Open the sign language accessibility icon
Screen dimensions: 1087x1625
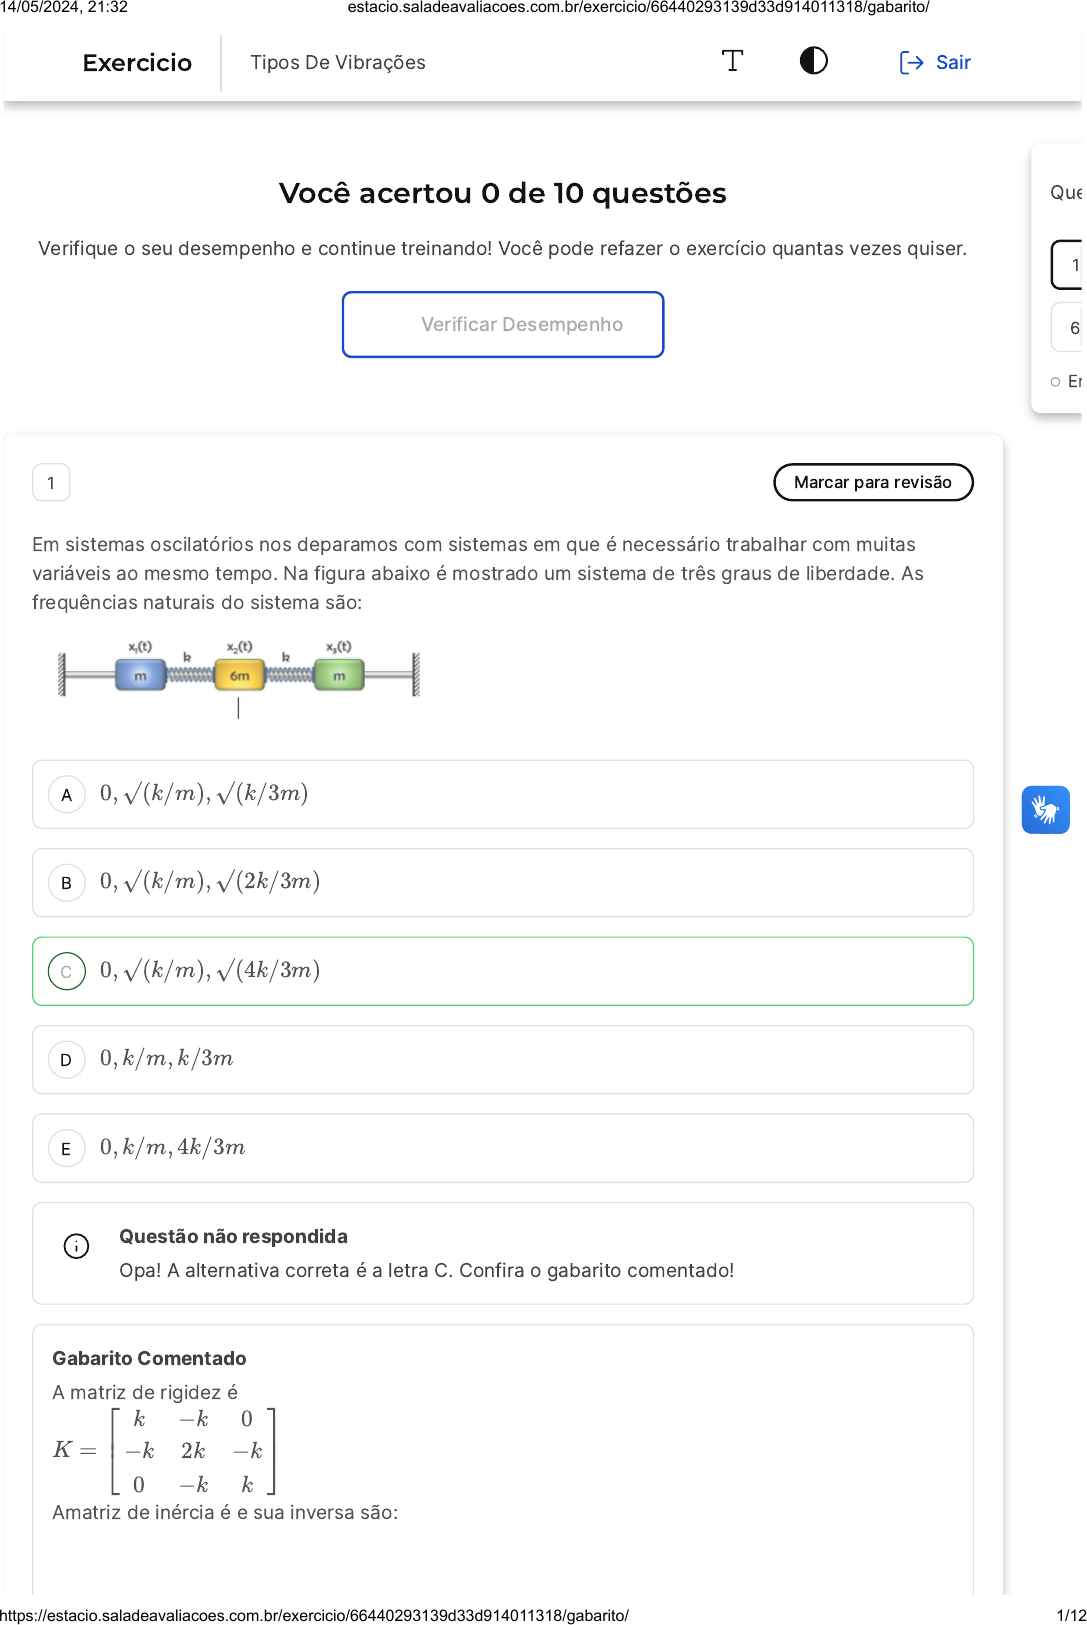click(1045, 809)
